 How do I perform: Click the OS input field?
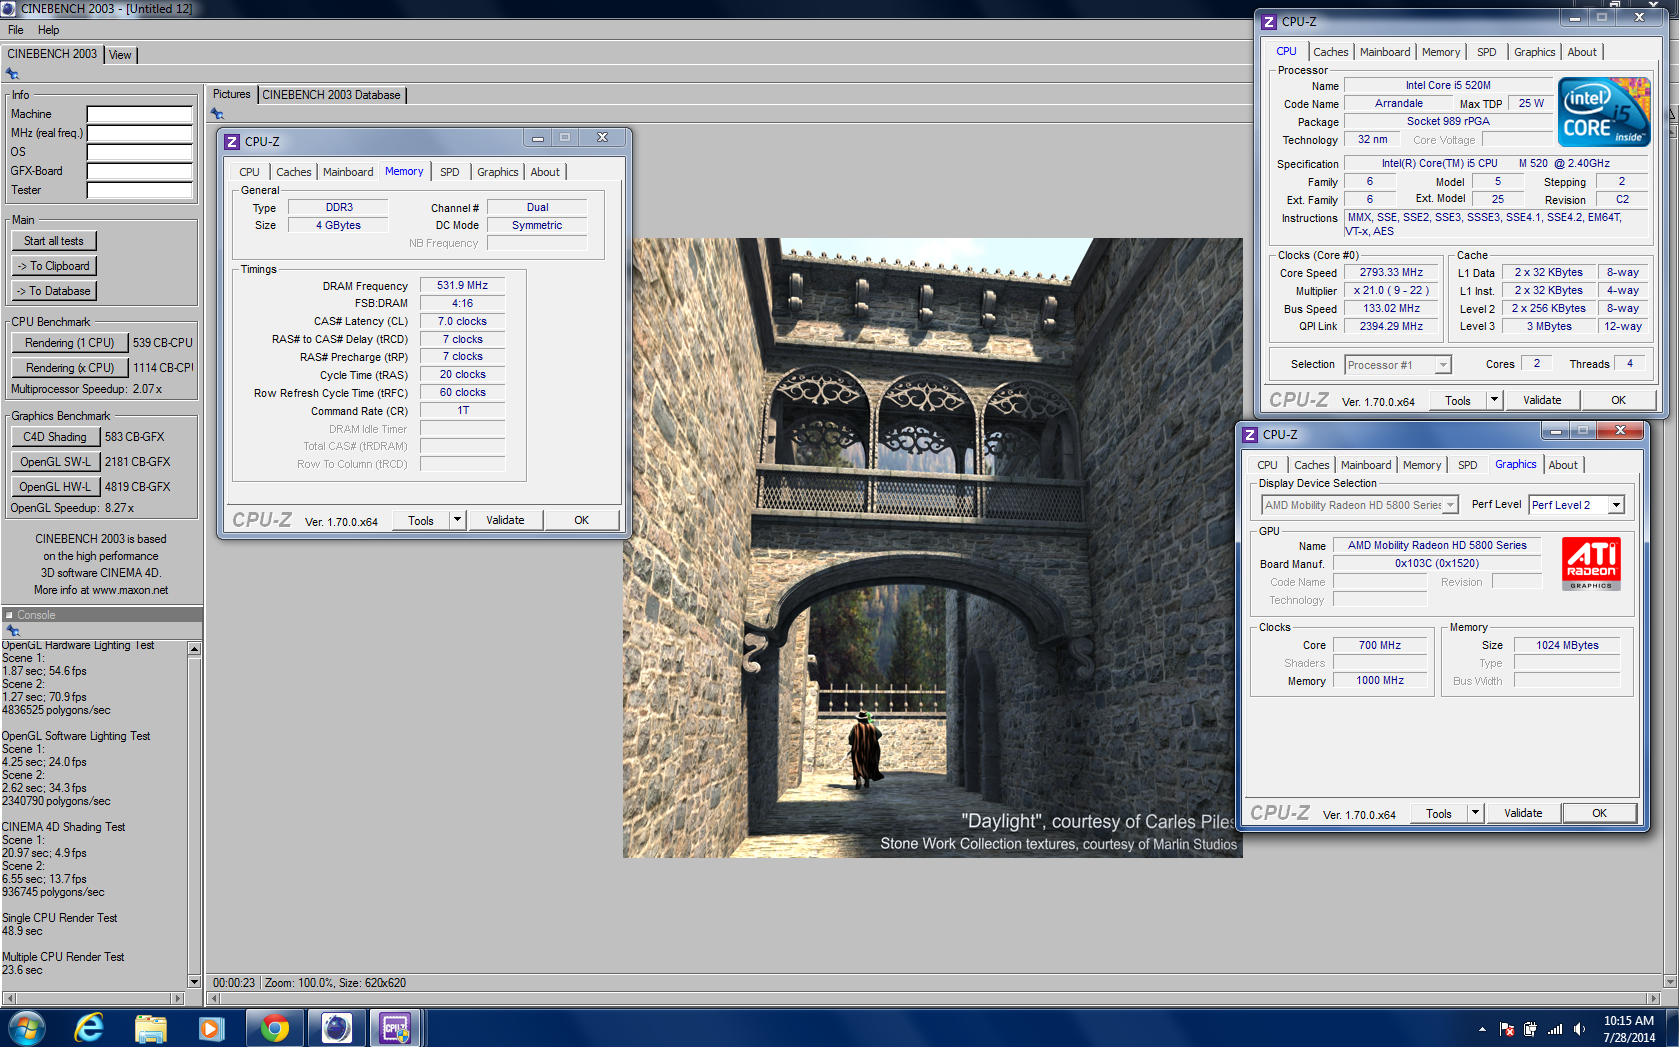point(139,153)
